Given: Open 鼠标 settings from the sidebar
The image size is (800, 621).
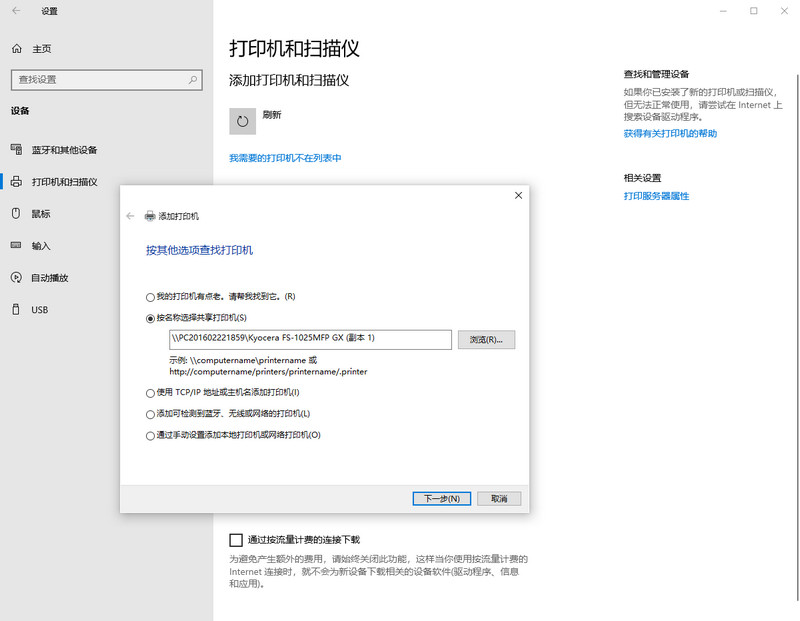Looking at the screenshot, I should click(16, 214).
